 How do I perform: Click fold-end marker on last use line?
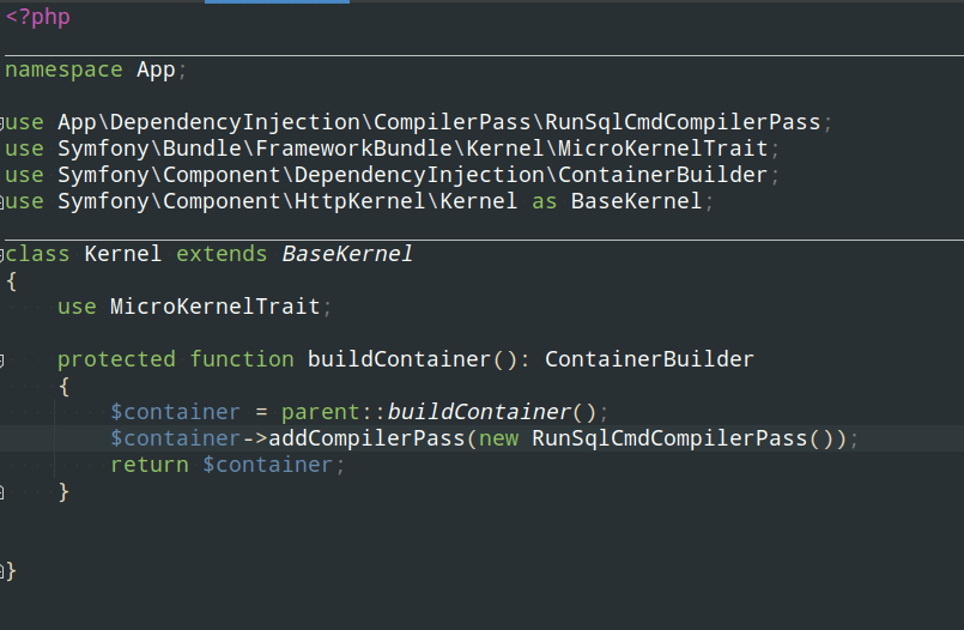[x=3, y=202]
